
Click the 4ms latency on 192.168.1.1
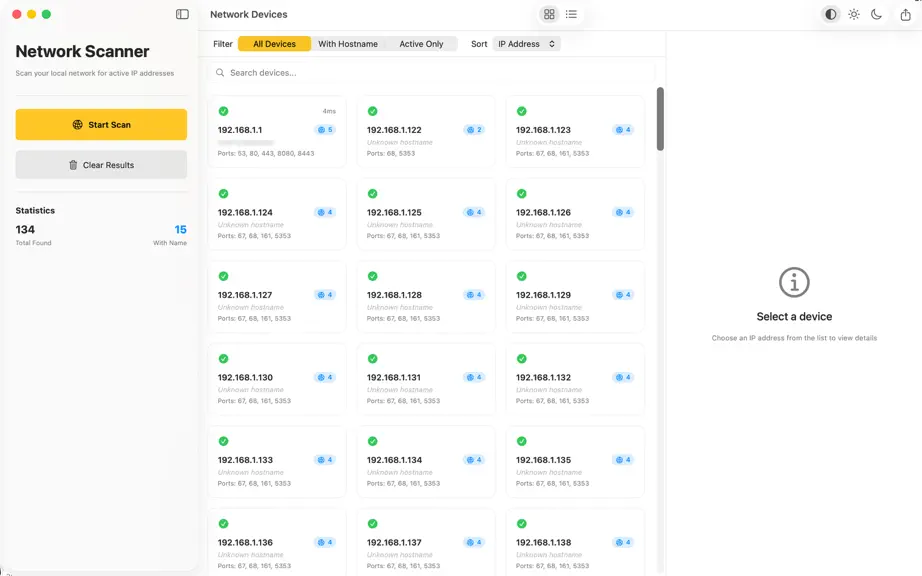[329, 111]
